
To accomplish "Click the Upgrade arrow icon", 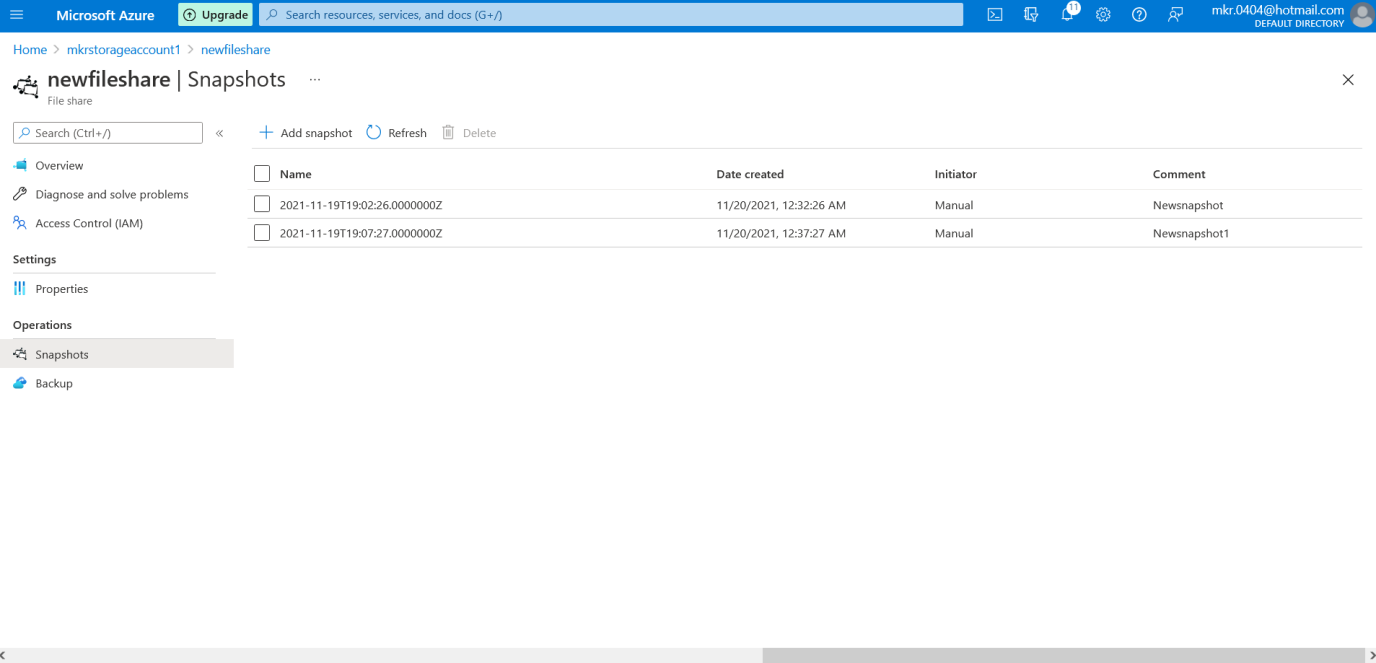I will click(190, 15).
